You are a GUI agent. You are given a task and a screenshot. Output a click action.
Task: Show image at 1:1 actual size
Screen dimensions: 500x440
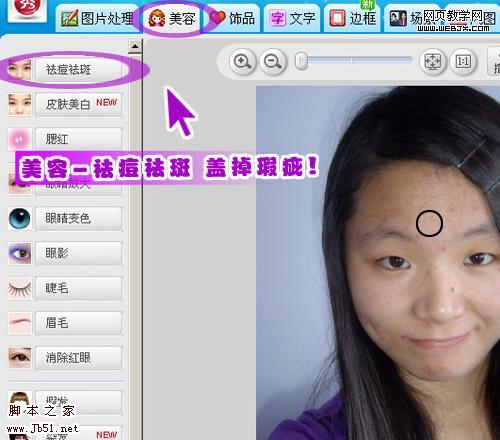[463, 62]
